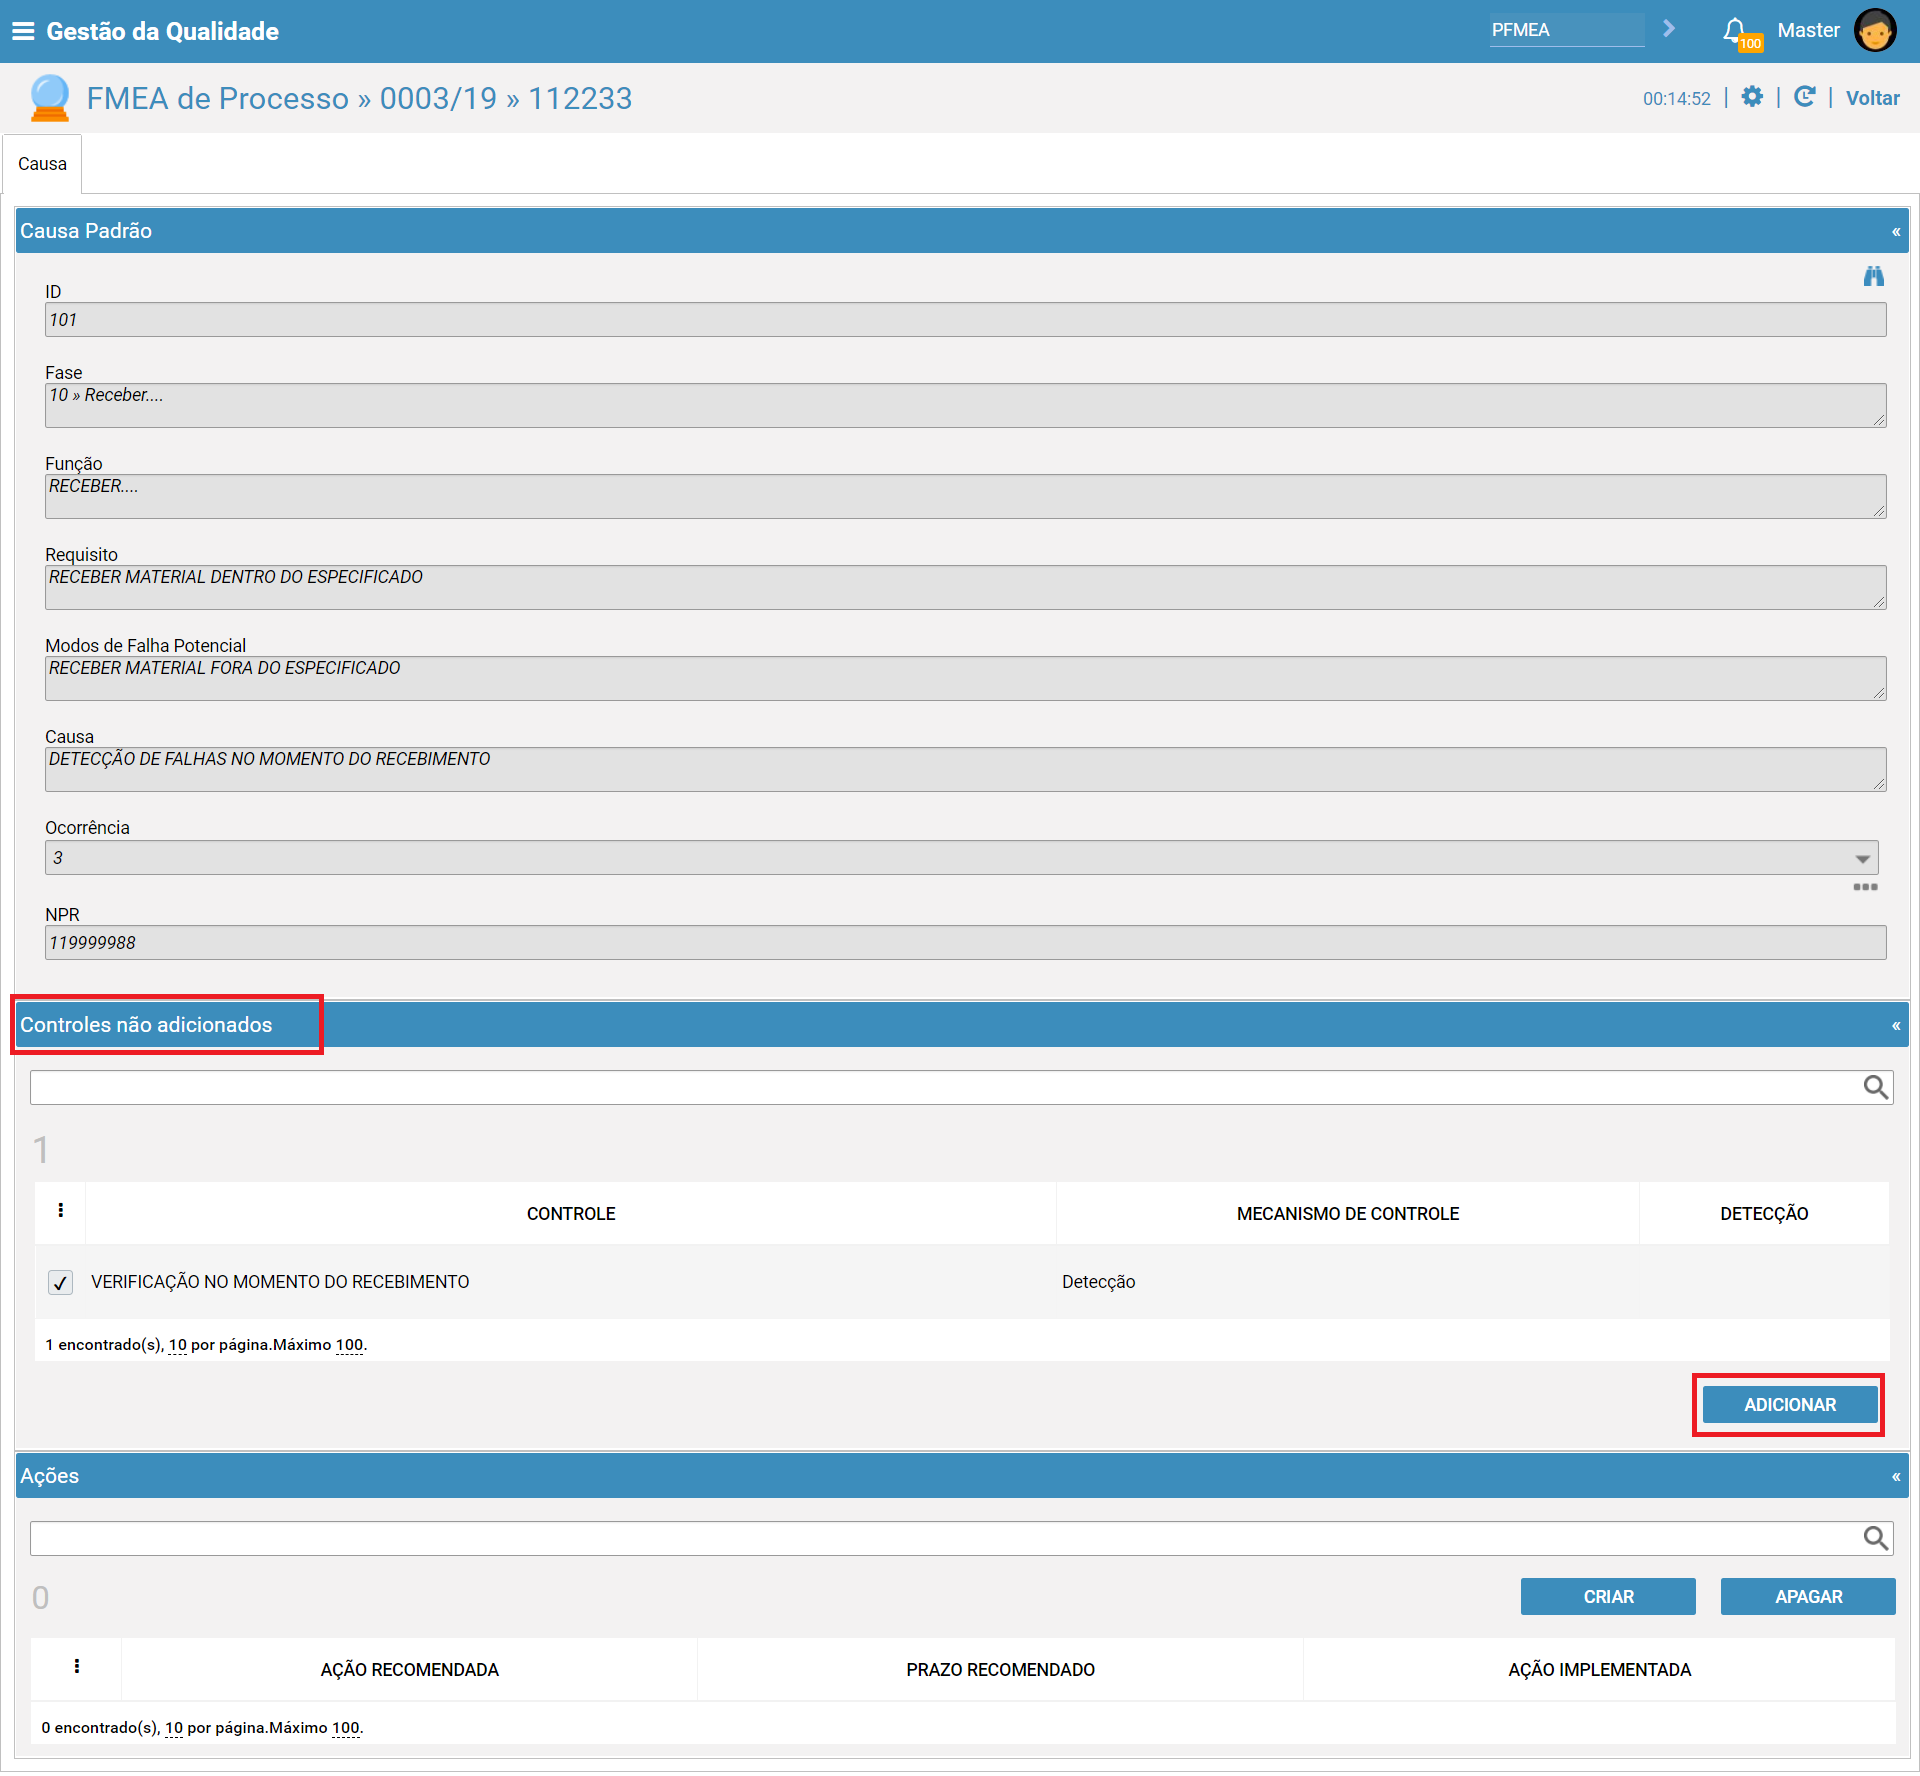Screen dimensions: 1920x1776
Task: Open the Master user avatar
Action: coord(1874,30)
